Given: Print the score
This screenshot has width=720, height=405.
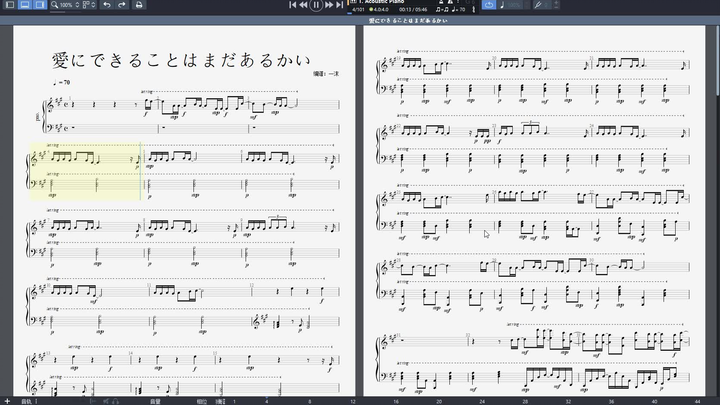Looking at the screenshot, I should 139,5.
